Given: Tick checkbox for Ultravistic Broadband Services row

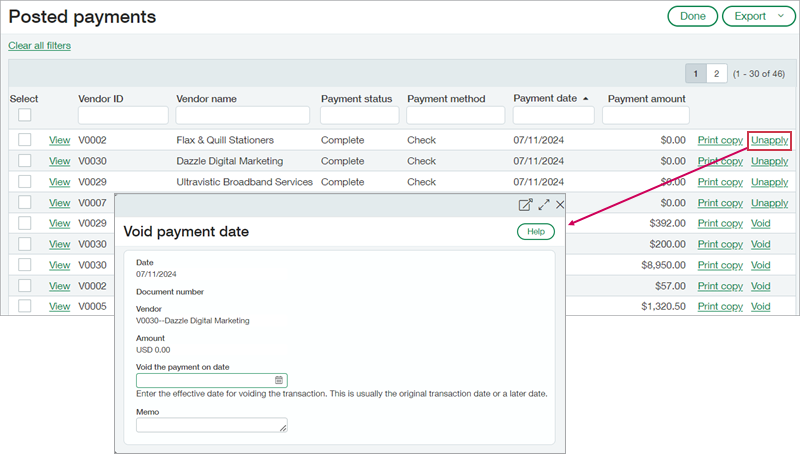Looking at the screenshot, I should tap(25, 182).
